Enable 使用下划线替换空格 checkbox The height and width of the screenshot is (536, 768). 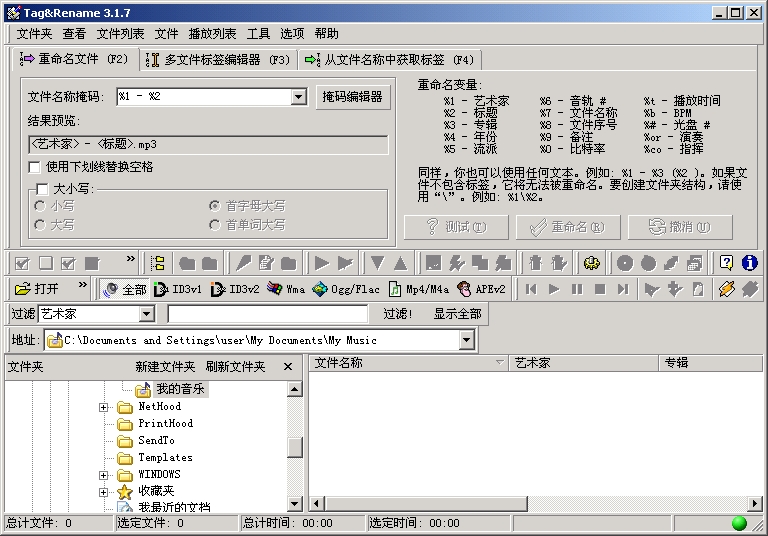pyautogui.click(x=34, y=167)
